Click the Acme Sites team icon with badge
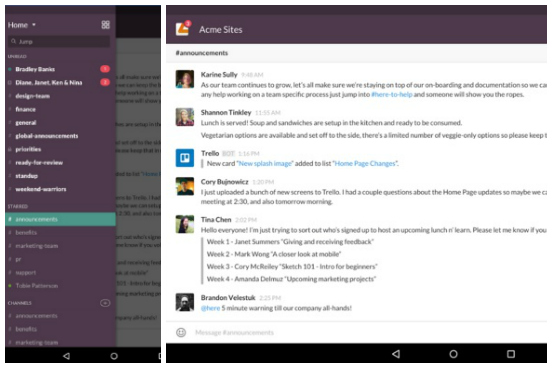552x368 pixels. 183,29
